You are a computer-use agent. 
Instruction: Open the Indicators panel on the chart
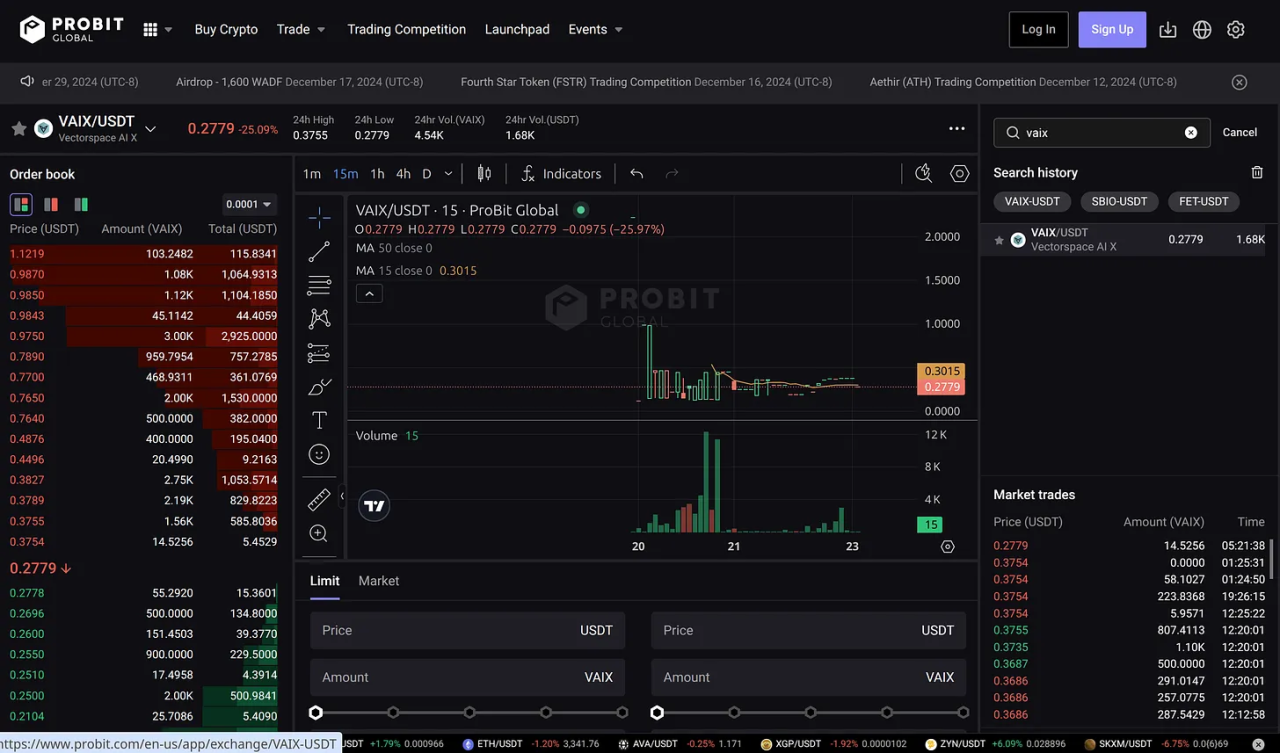coord(561,173)
